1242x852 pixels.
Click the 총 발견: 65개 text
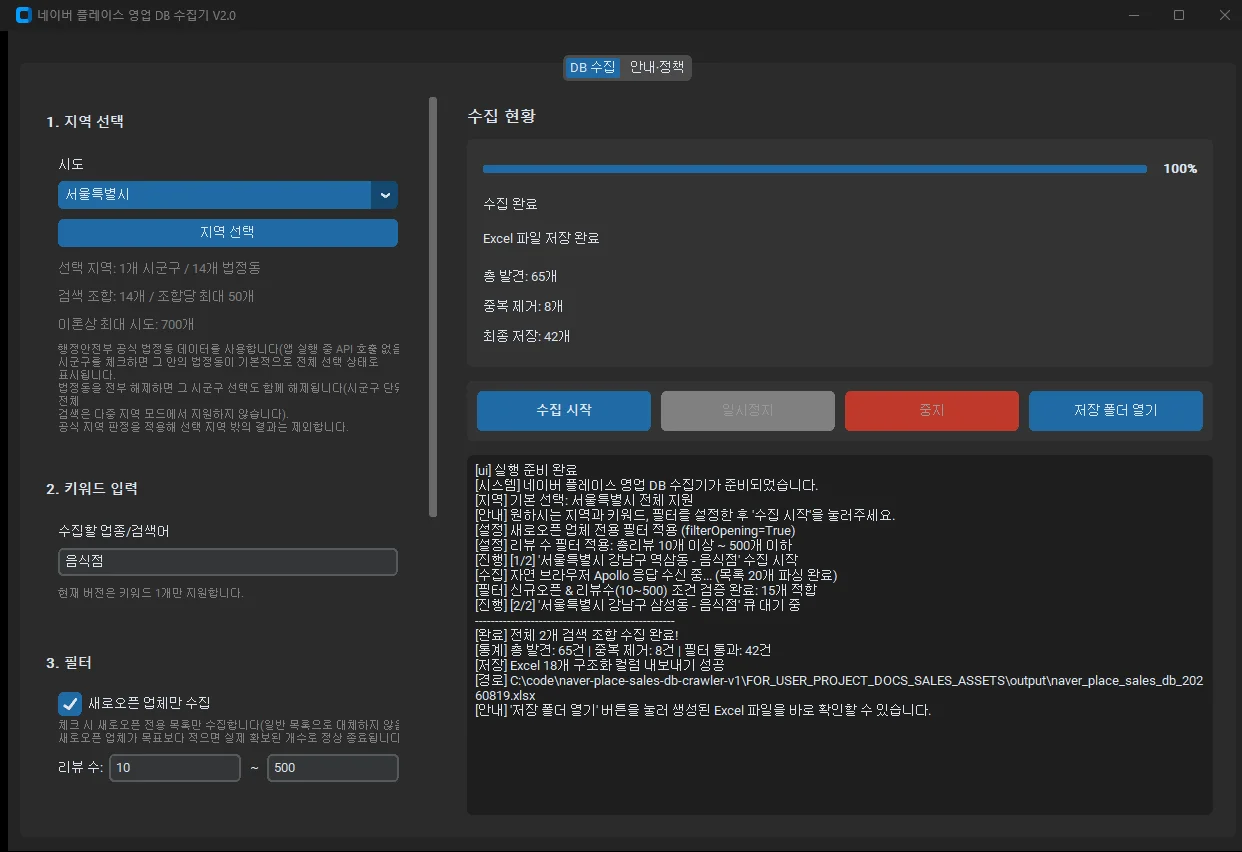click(520, 276)
